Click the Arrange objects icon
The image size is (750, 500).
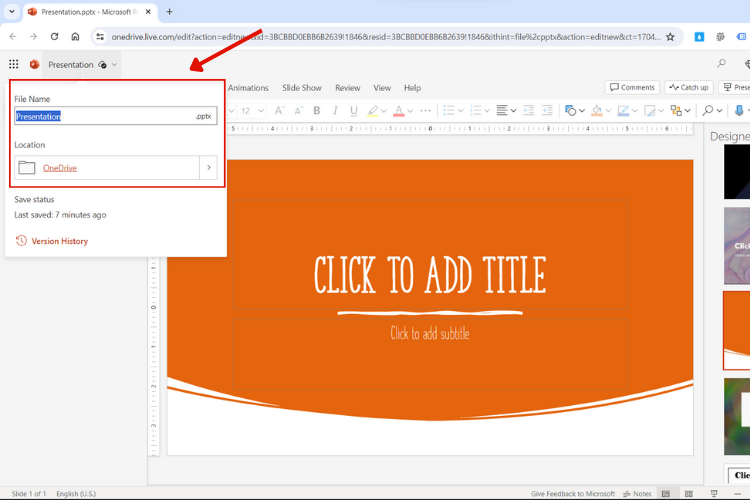pyautogui.click(x=676, y=111)
